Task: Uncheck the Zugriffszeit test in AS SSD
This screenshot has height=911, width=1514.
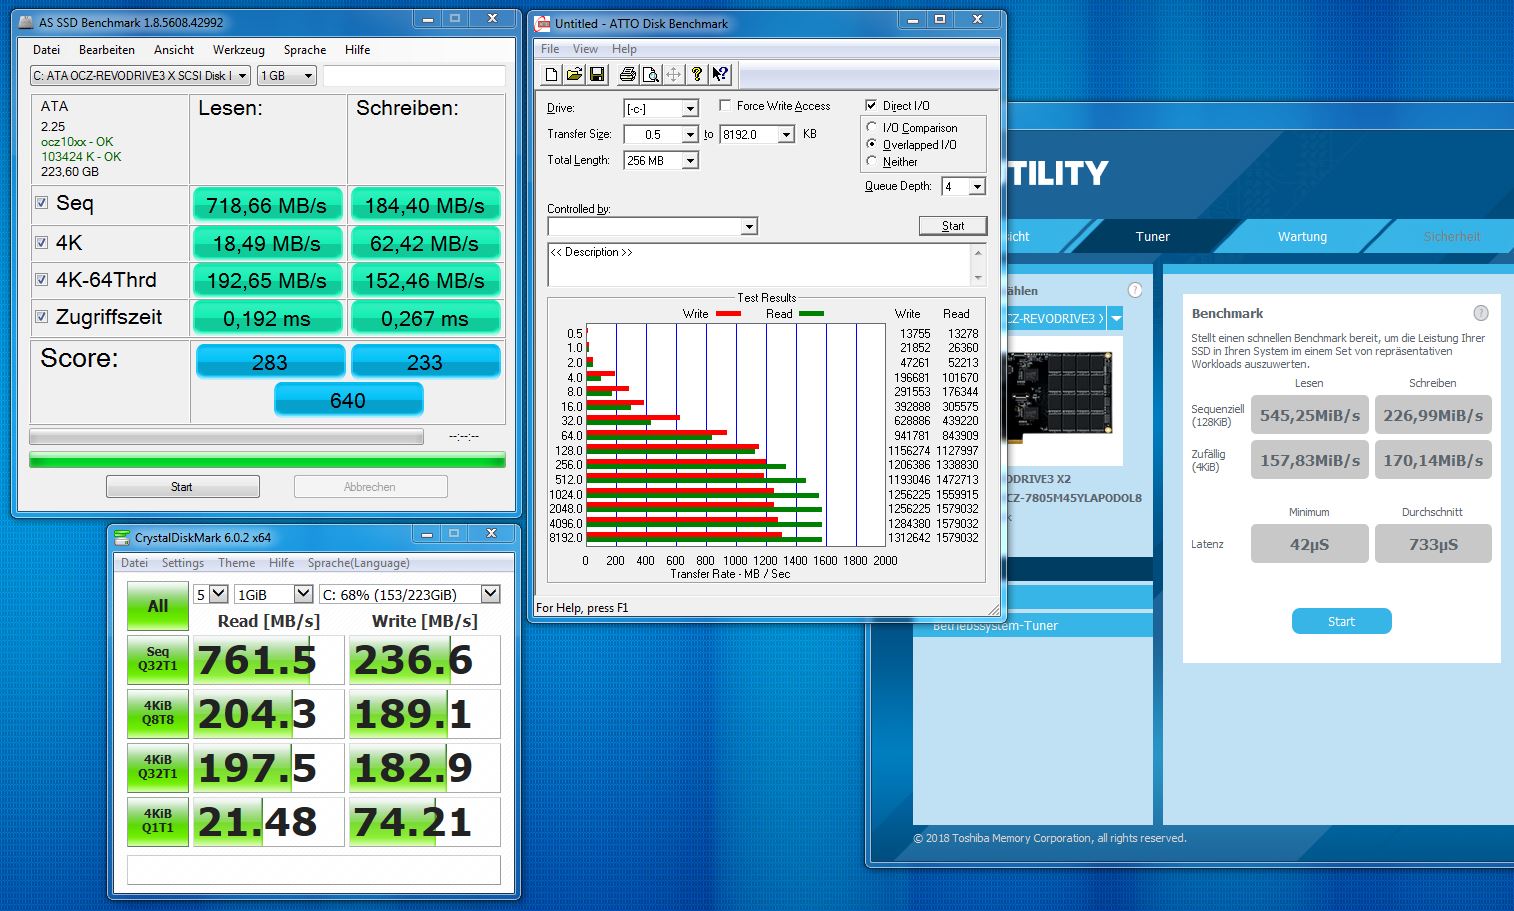Action: pos(42,317)
